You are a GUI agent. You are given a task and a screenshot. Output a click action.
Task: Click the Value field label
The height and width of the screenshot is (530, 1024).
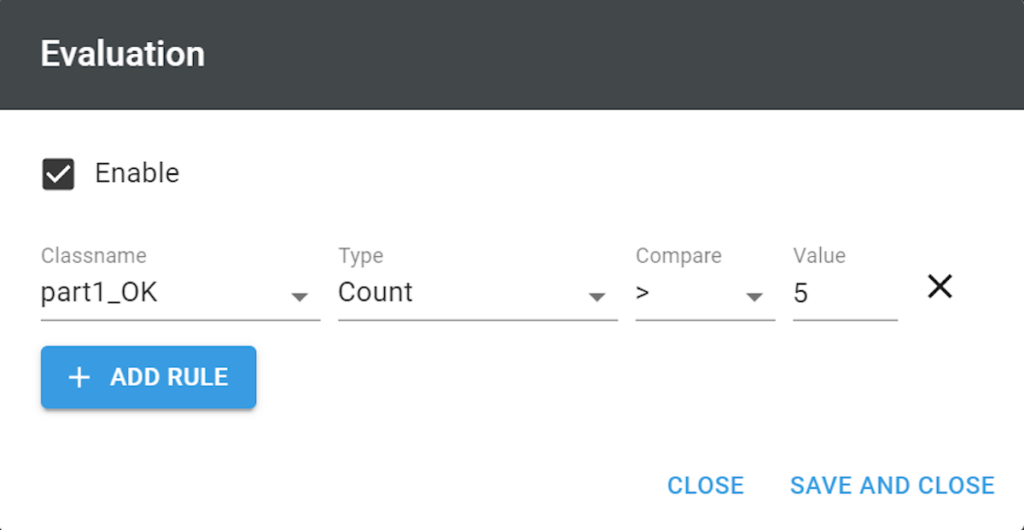[819, 256]
